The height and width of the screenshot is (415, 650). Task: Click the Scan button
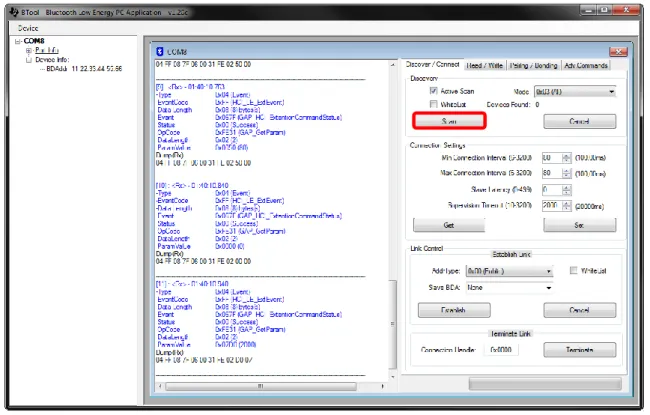pyautogui.click(x=449, y=121)
